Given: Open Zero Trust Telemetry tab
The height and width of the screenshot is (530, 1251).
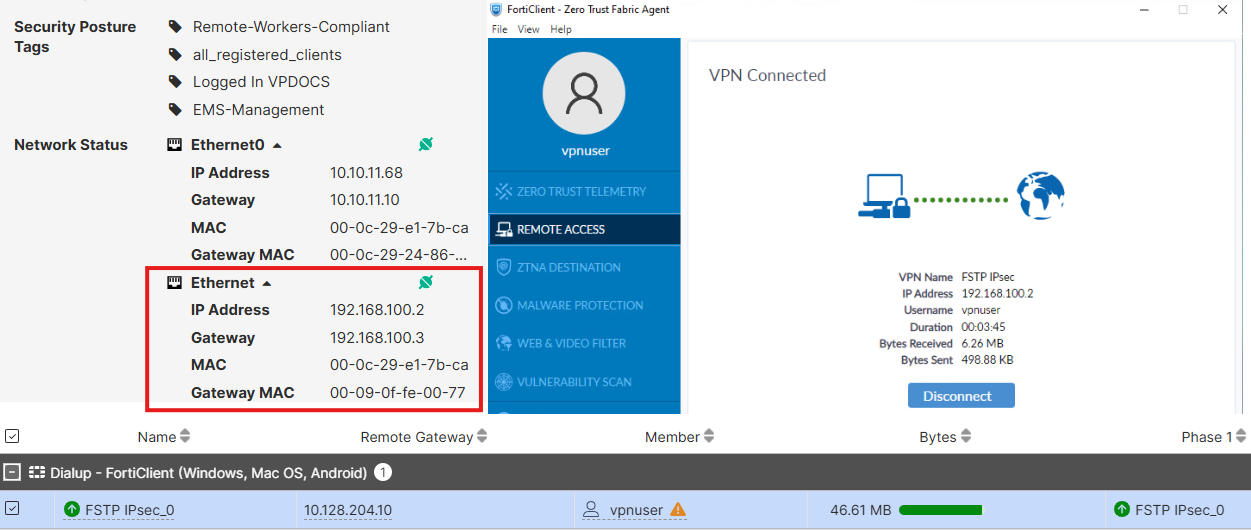Looking at the screenshot, I should (x=584, y=191).
